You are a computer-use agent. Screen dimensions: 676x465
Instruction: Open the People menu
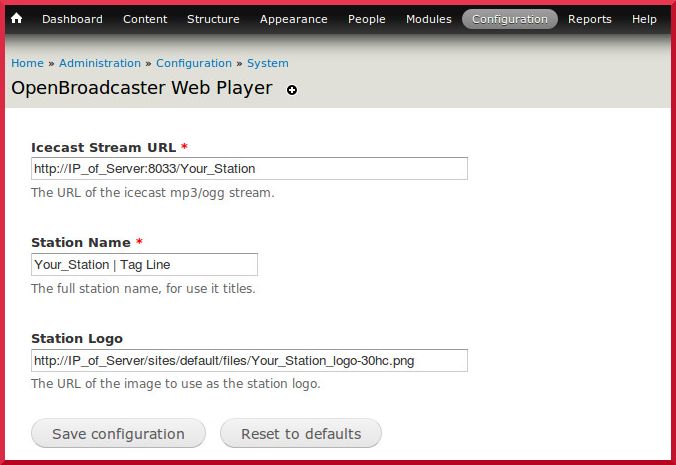tap(366, 19)
